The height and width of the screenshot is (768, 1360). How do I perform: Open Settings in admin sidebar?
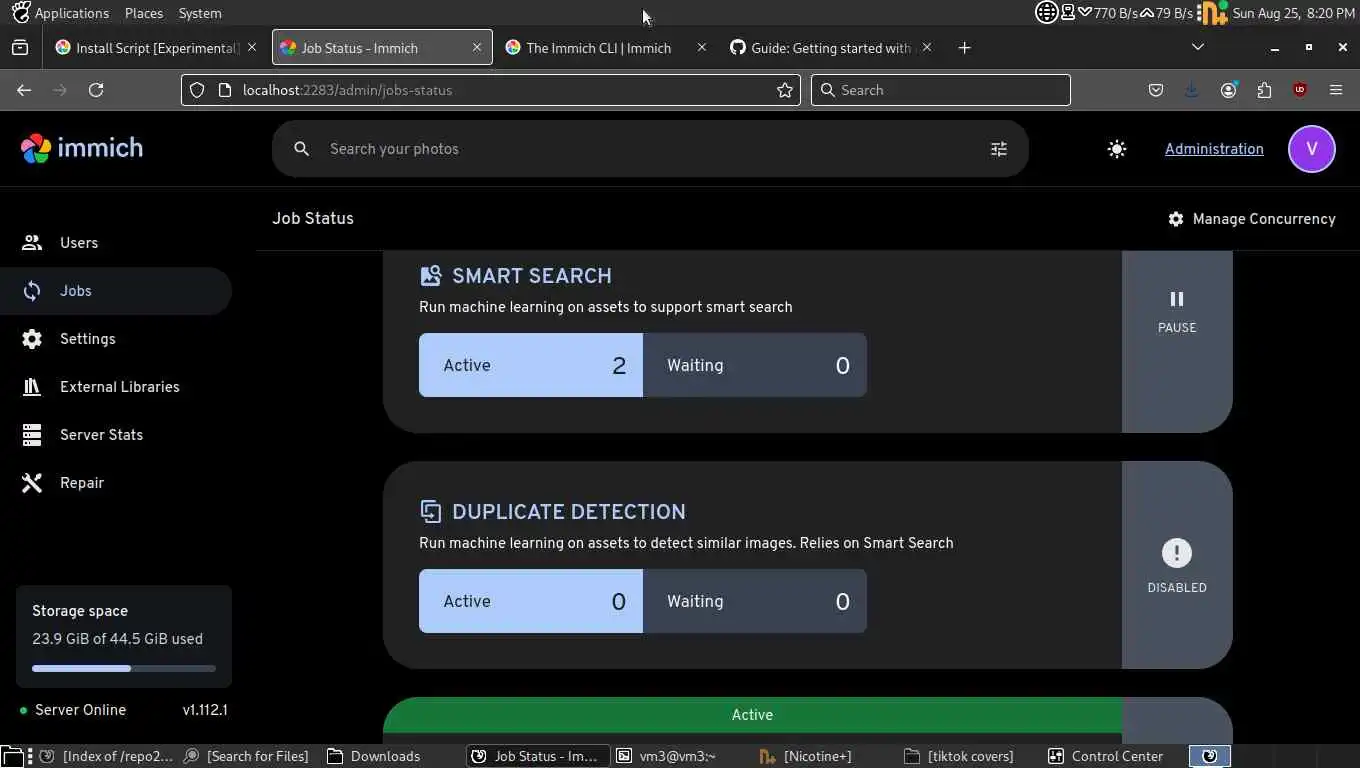(x=116, y=339)
